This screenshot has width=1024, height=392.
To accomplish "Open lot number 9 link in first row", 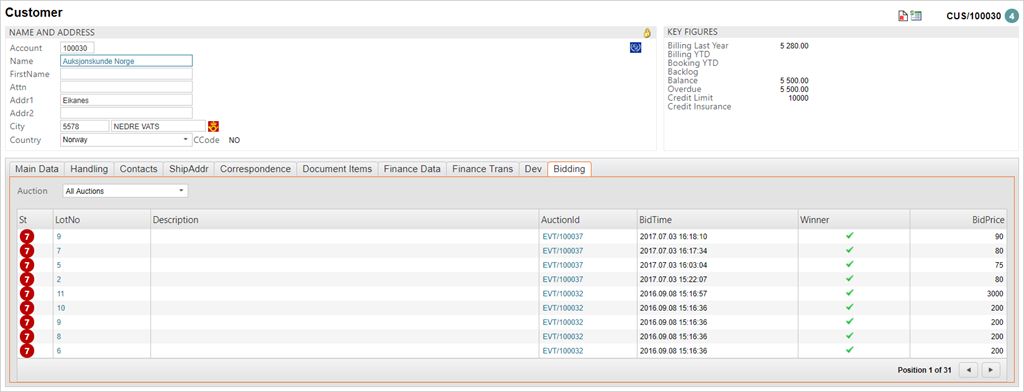I will pyautogui.click(x=59, y=237).
